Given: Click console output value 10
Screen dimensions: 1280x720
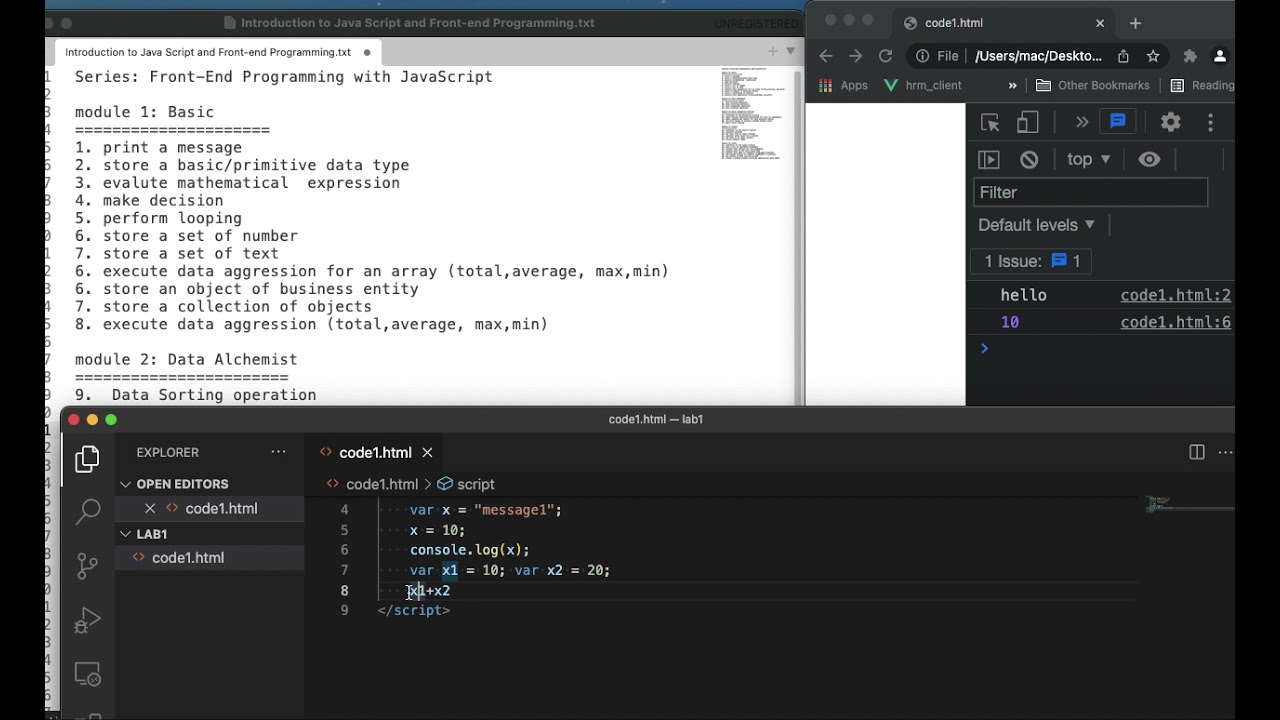Looking at the screenshot, I should click(1009, 322).
